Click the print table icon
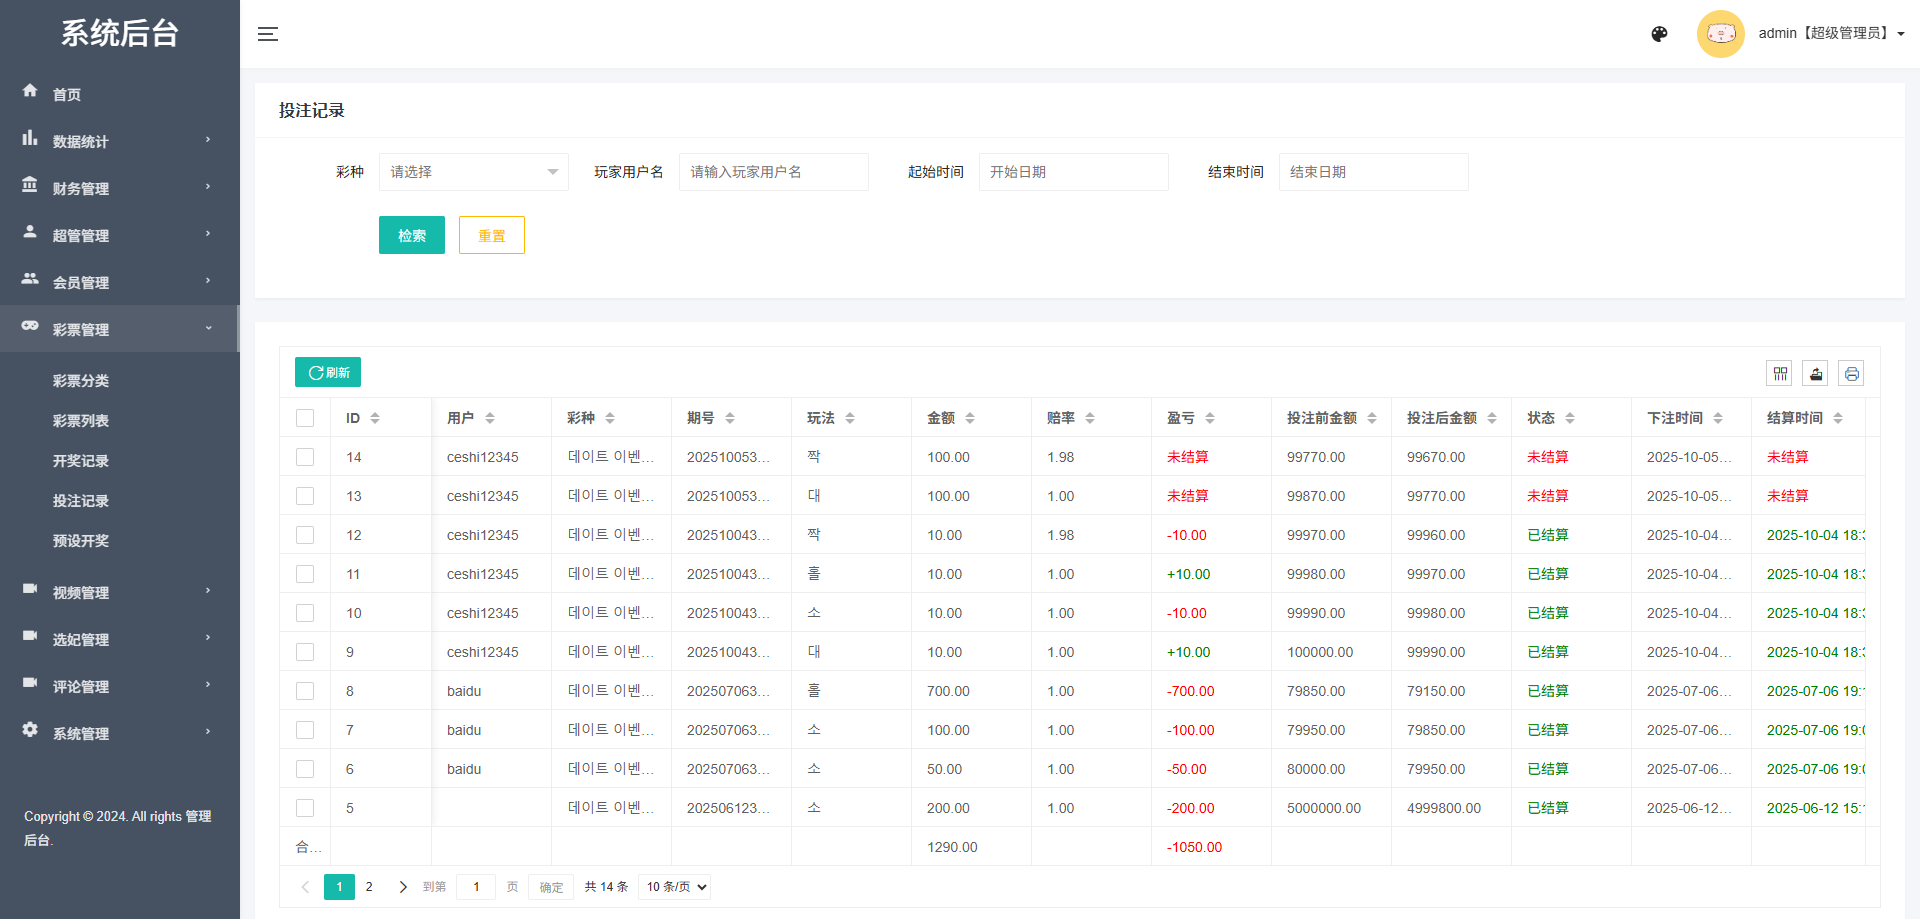The width and height of the screenshot is (1920, 919). coord(1852,372)
